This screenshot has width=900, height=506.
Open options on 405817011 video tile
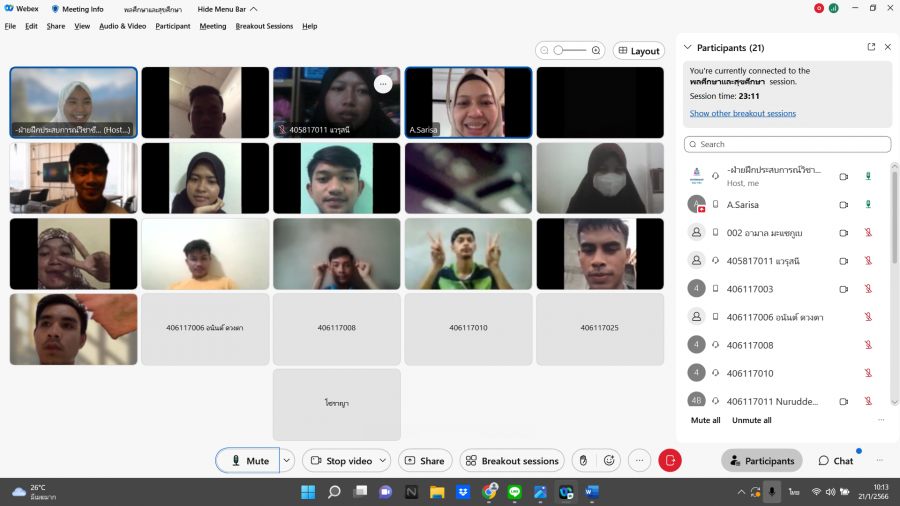(x=383, y=84)
